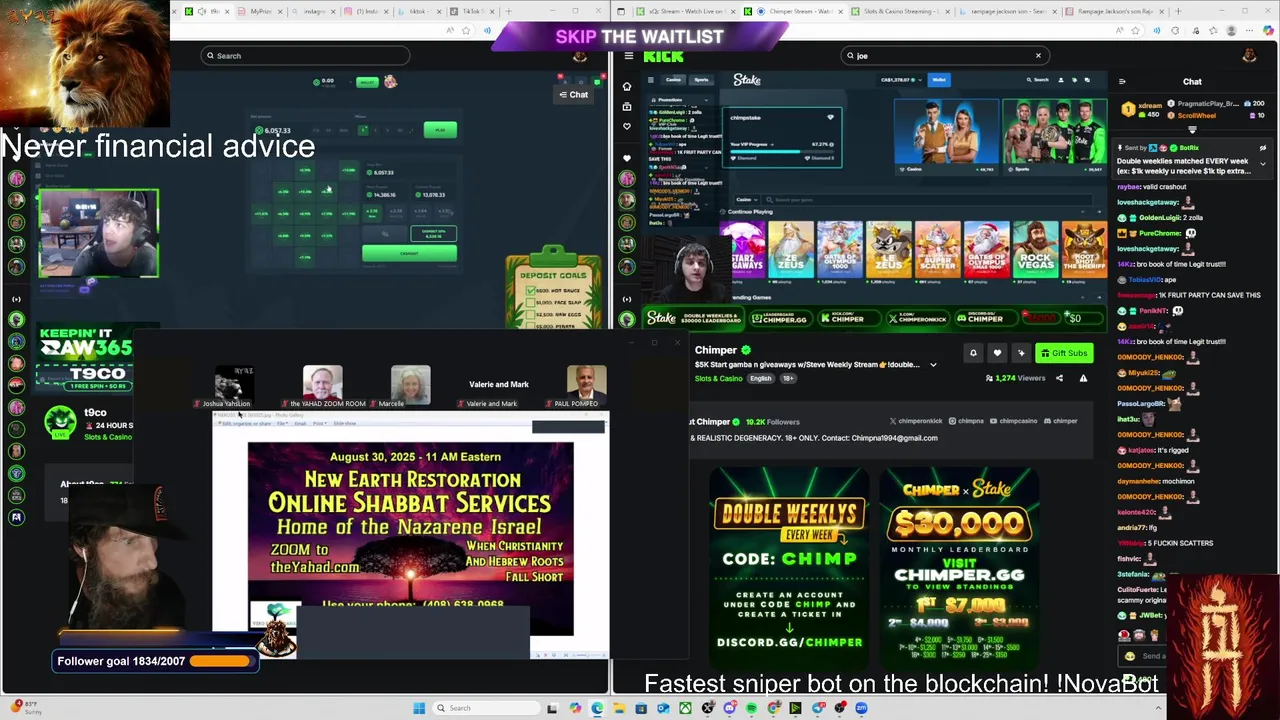Select the YAHAD ZOOM ROOM participant thumbnail
1280x720 pixels.
click(x=323, y=386)
